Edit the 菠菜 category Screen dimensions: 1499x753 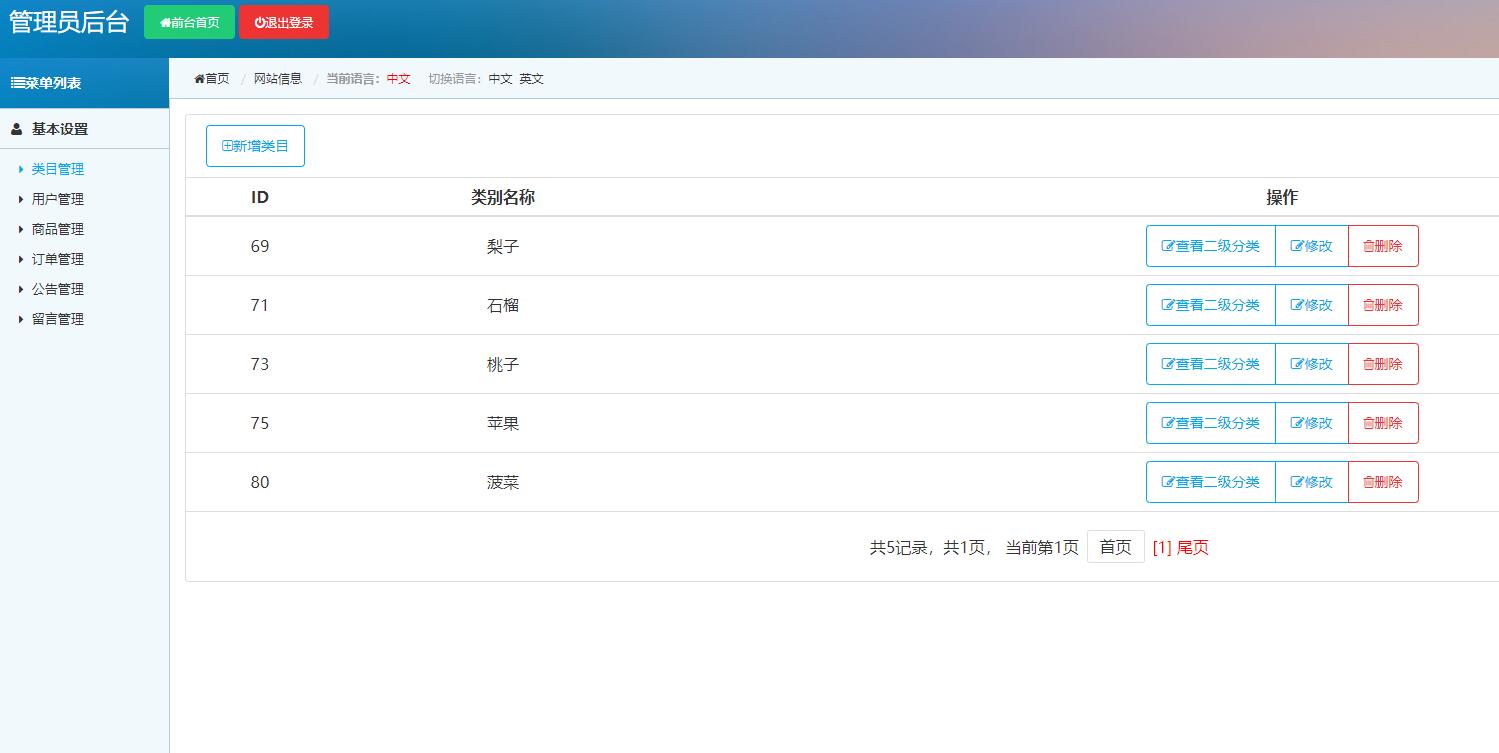pyautogui.click(x=1312, y=482)
